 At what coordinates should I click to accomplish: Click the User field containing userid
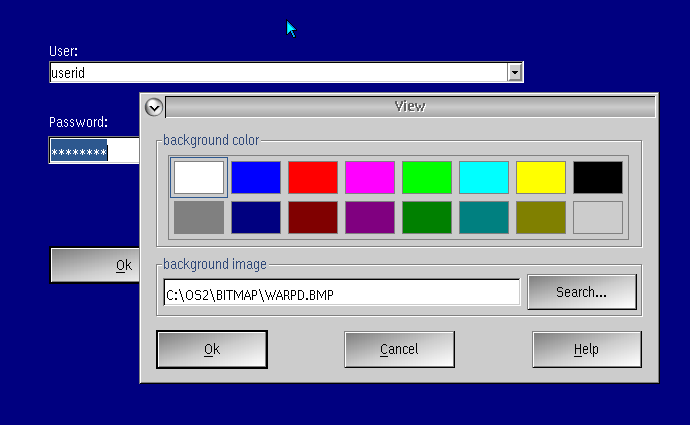tap(279, 72)
